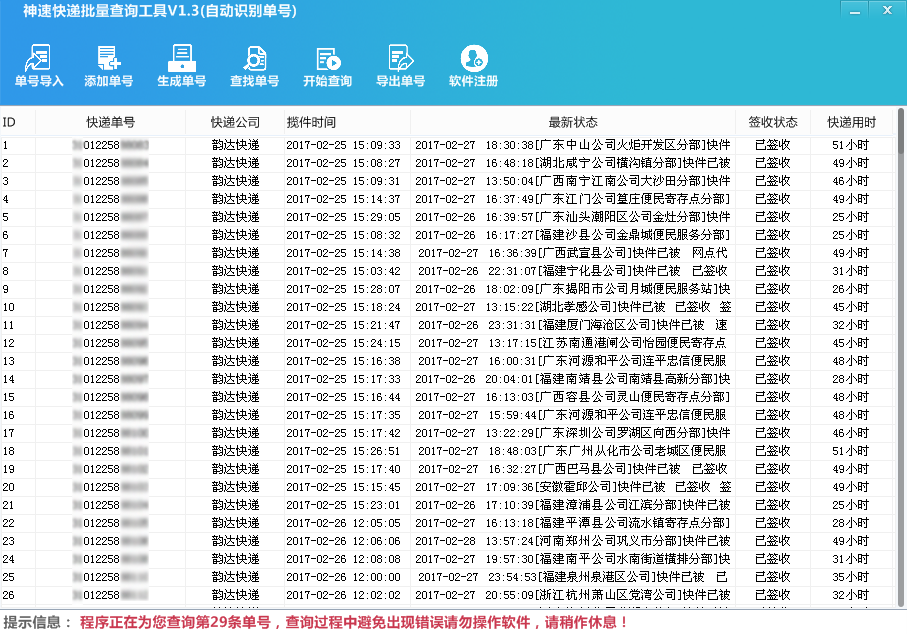Select the 生成单号 generate numbers icon
This screenshot has width=913, height=636.
tap(181, 62)
